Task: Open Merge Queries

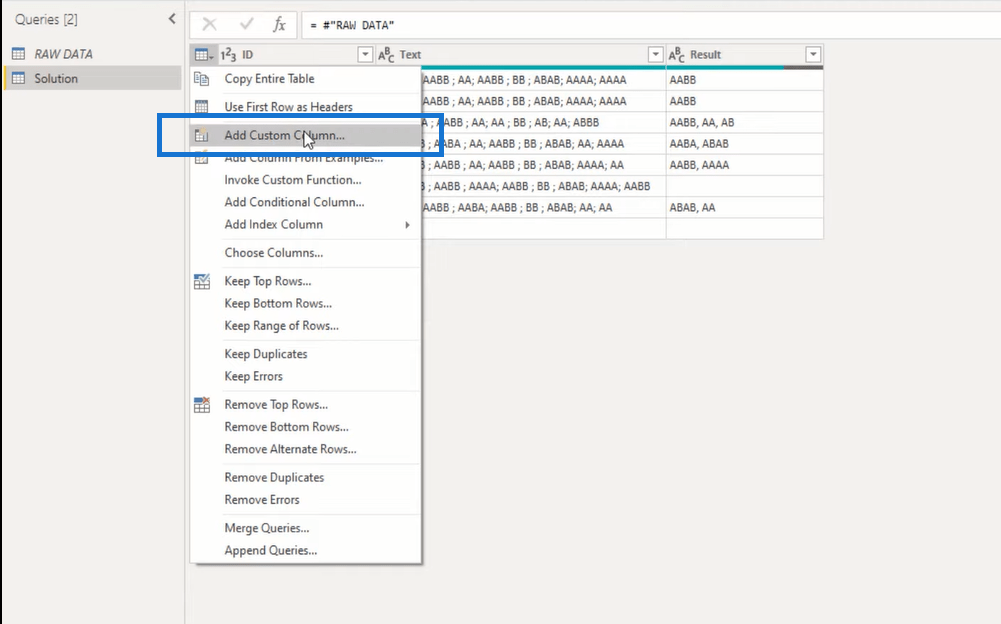Action: (266, 528)
